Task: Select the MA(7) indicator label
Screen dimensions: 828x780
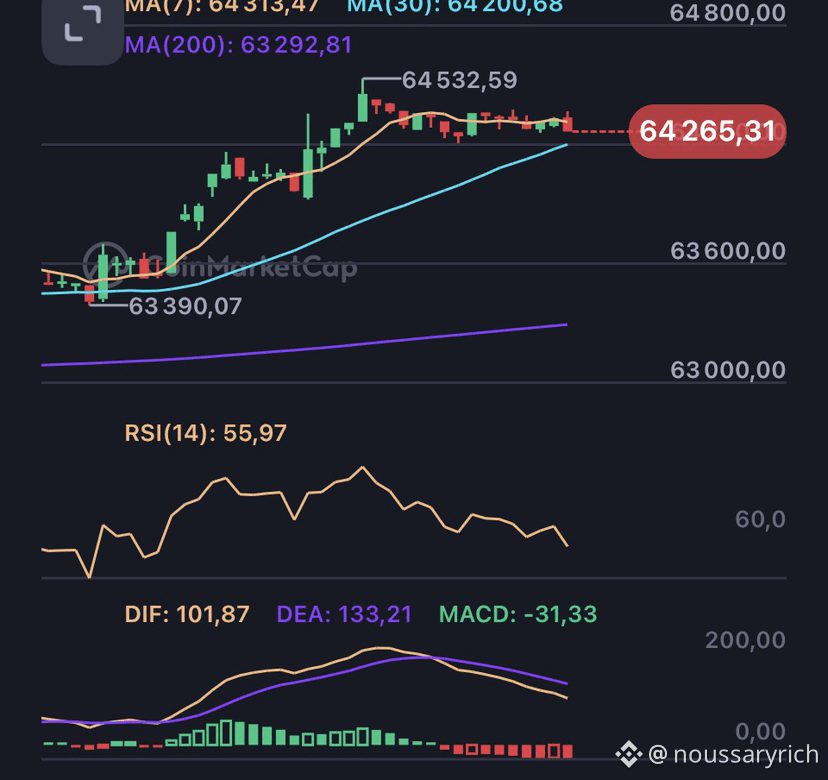Action: pos(222,6)
